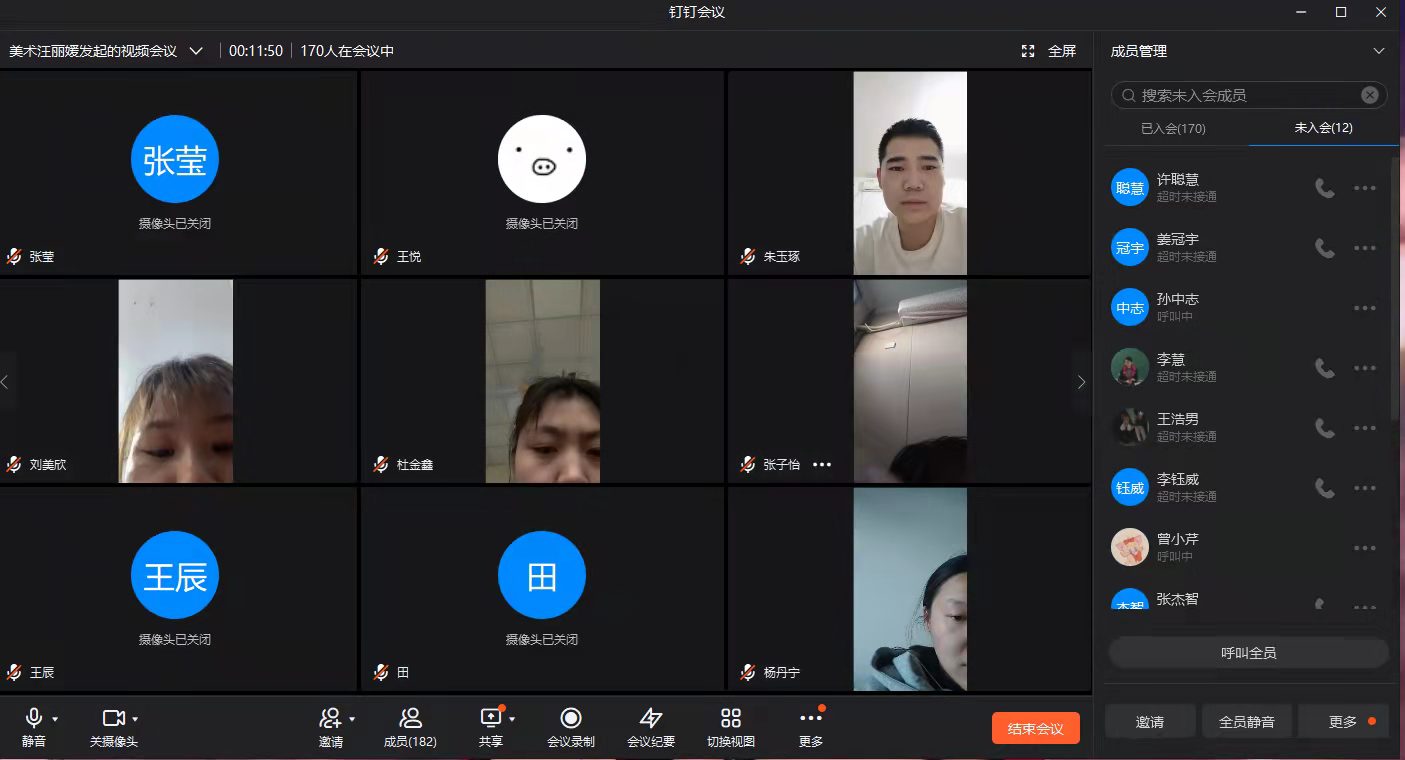Viewport: 1405px width, 760px height.
Task: Click the switch view (切换视图) icon
Action: coord(731,718)
